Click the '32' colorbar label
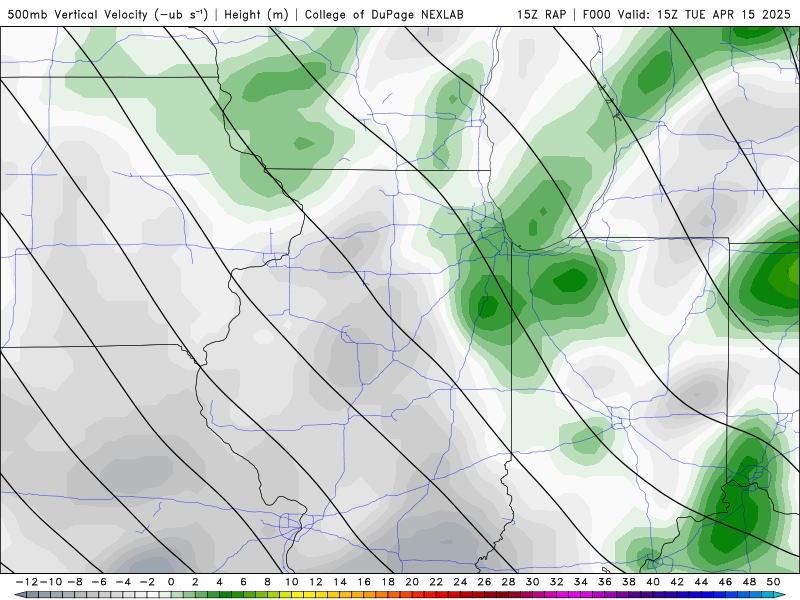800x600 pixels. [x=557, y=582]
